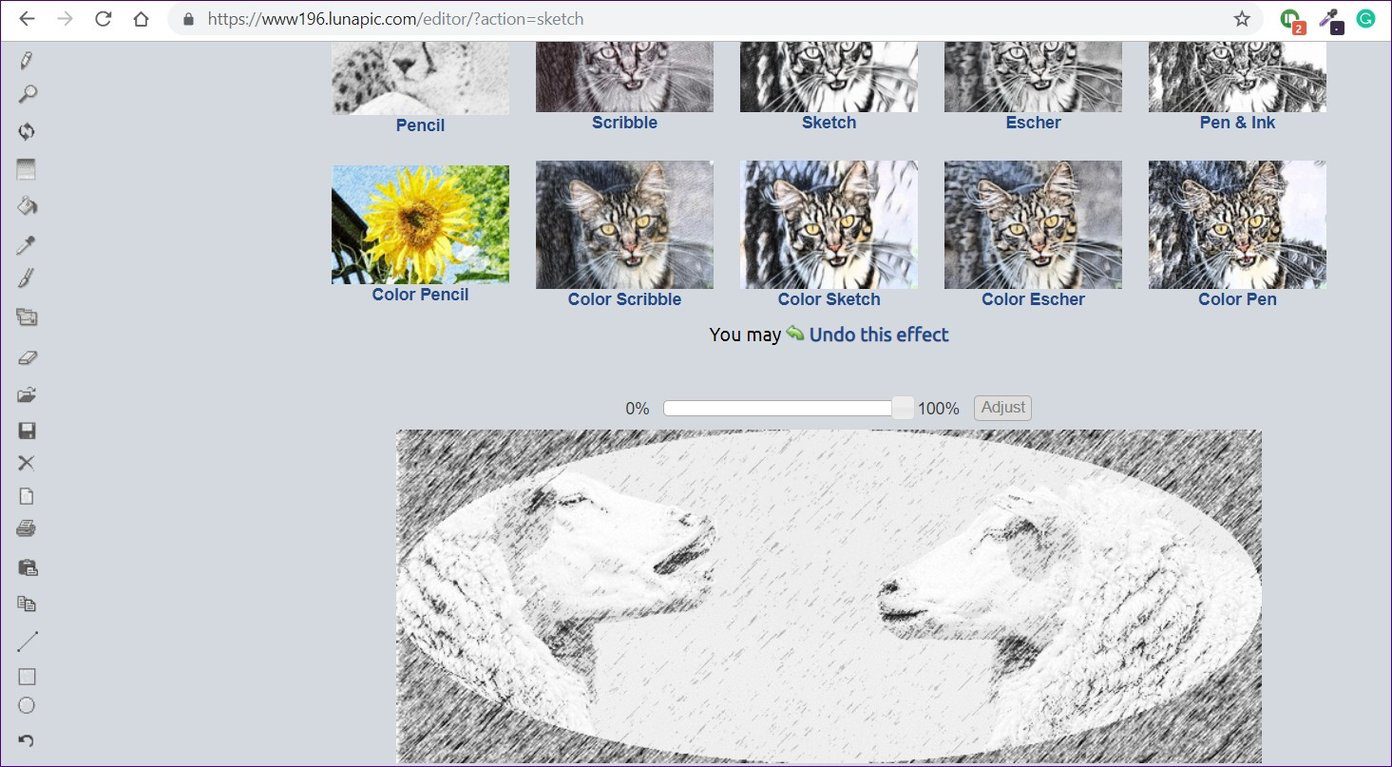Select the magnifier zoom tool
Screen dimensions: 1392x767
coord(27,94)
